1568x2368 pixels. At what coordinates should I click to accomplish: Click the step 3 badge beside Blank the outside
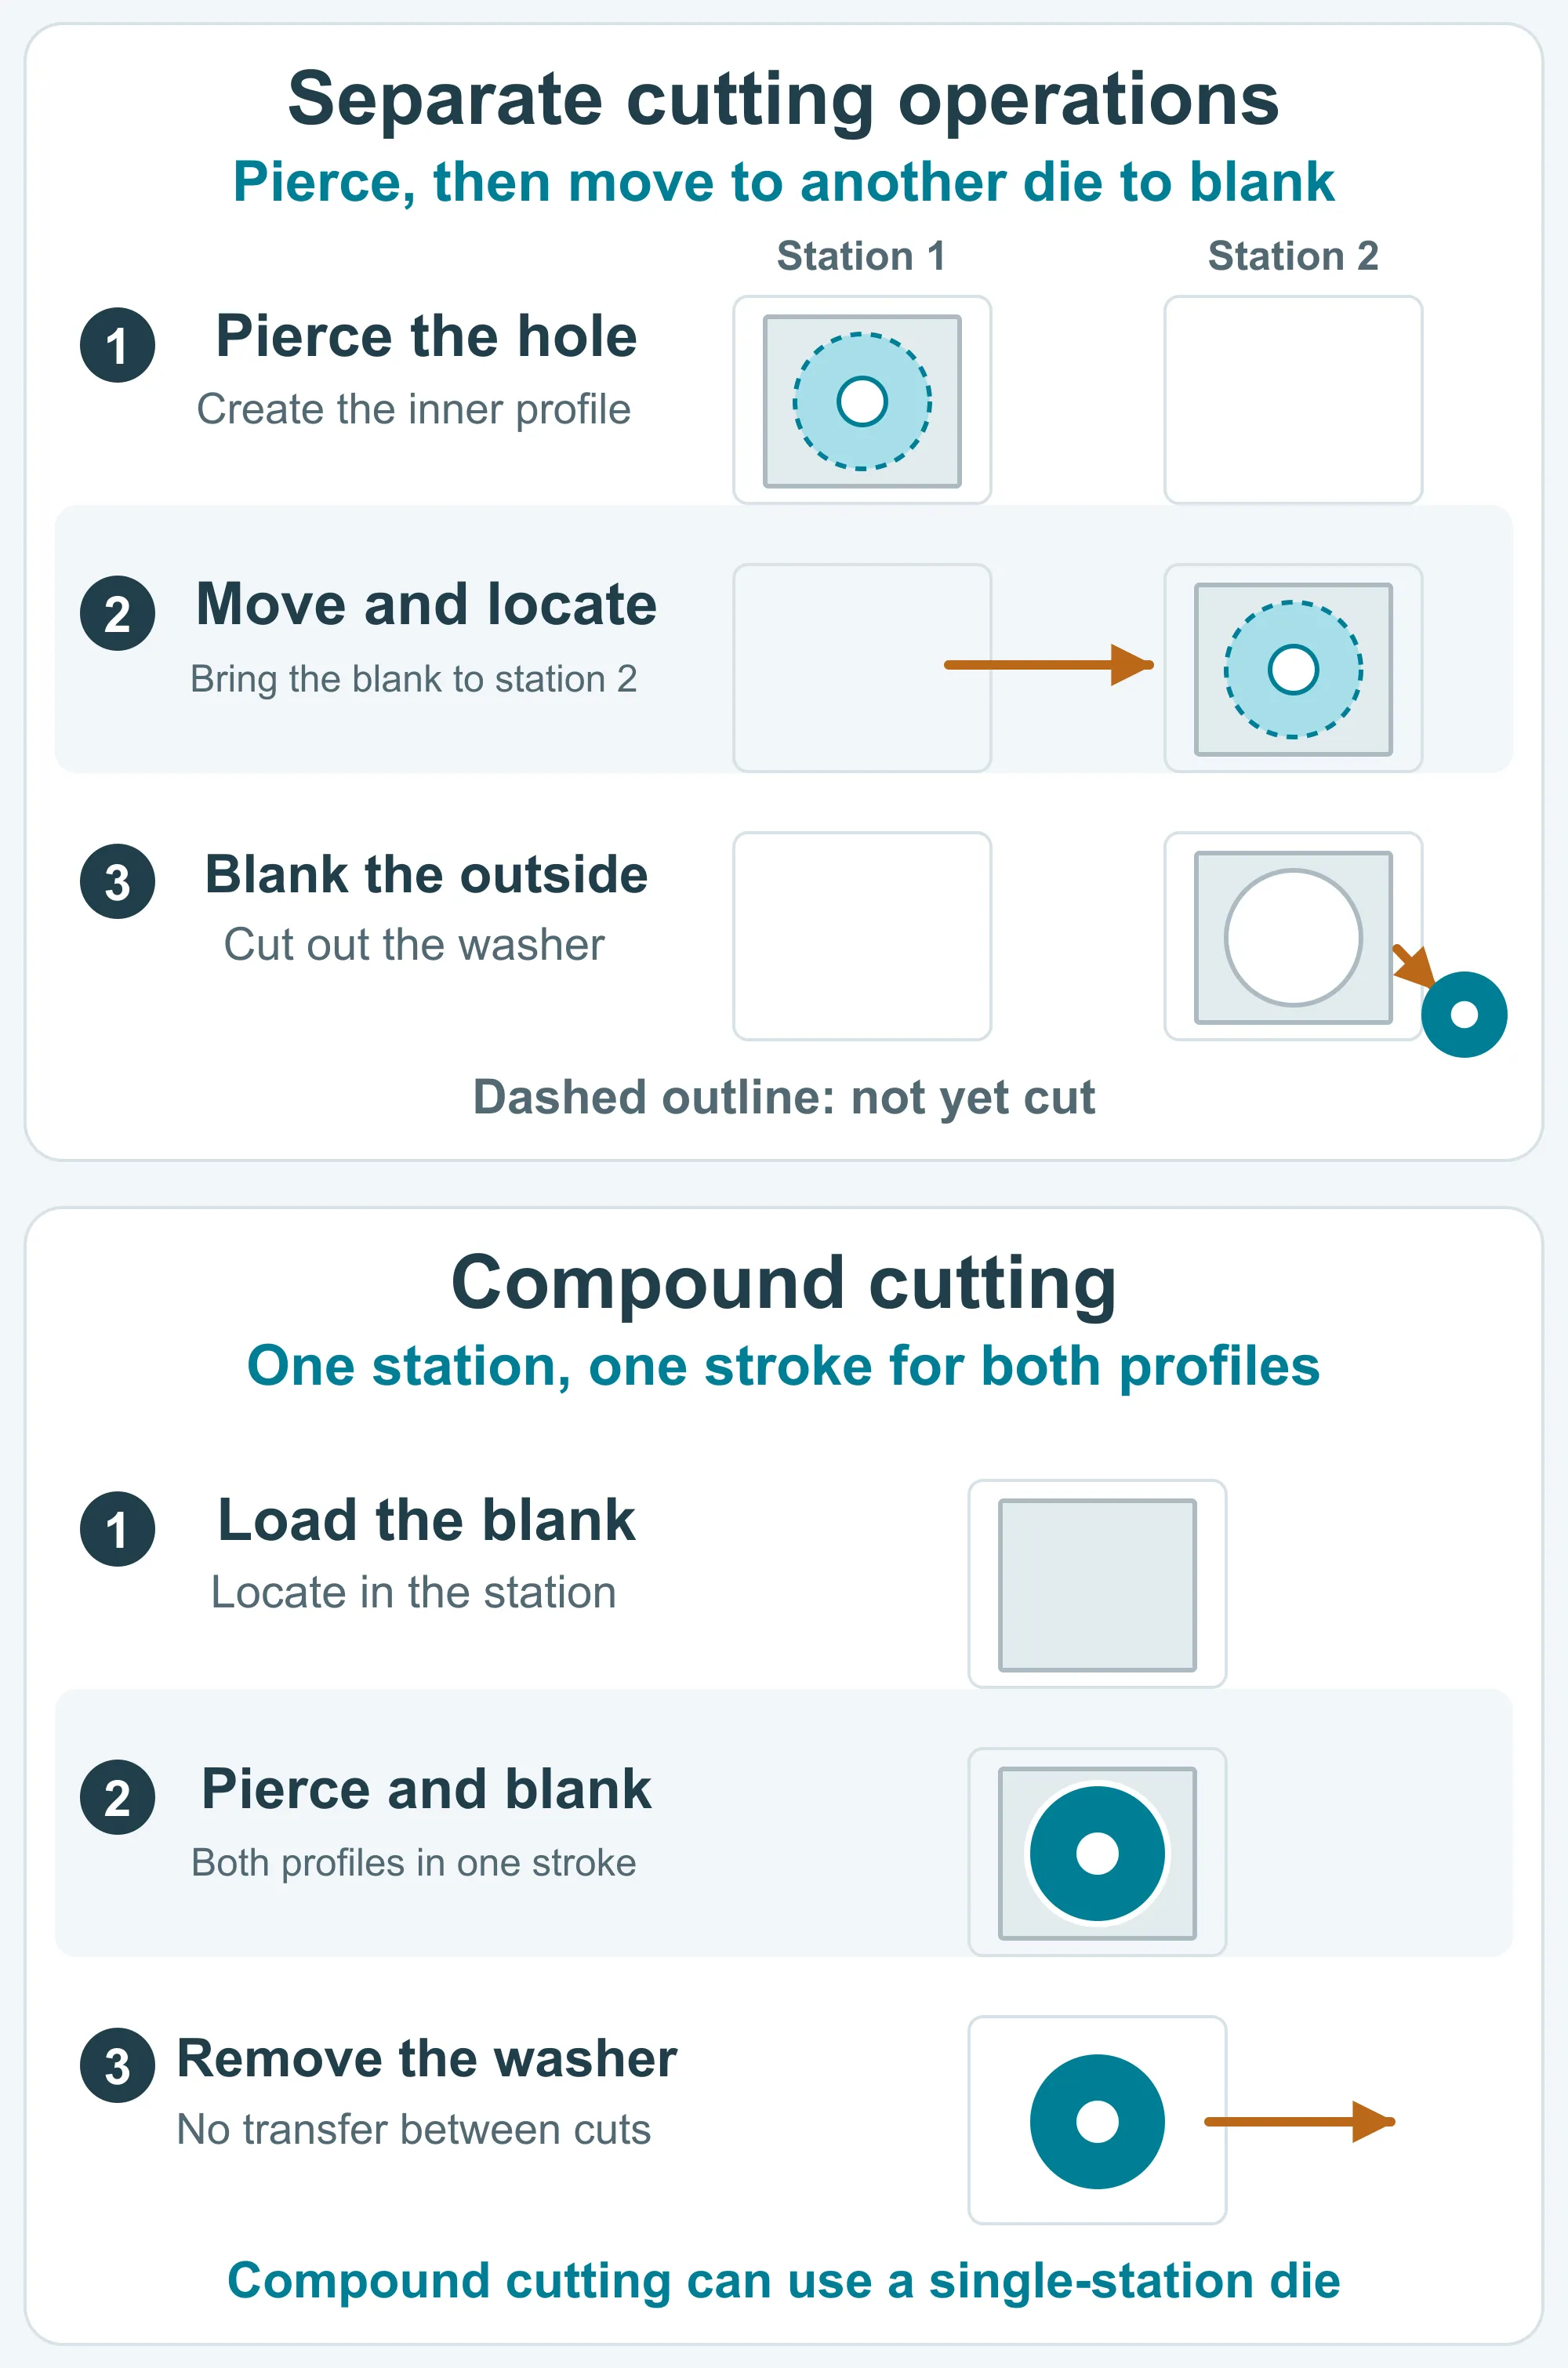[117, 881]
